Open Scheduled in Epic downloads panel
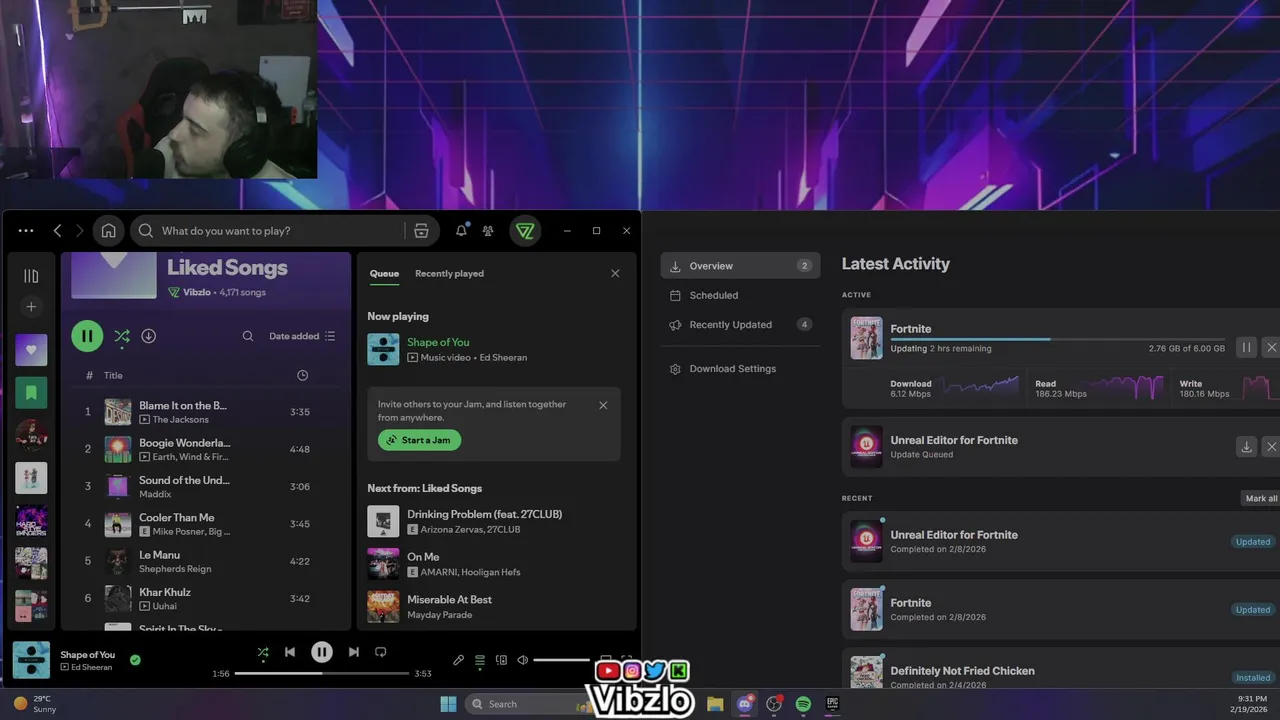Screen dimensions: 1280x720 pos(740,295)
